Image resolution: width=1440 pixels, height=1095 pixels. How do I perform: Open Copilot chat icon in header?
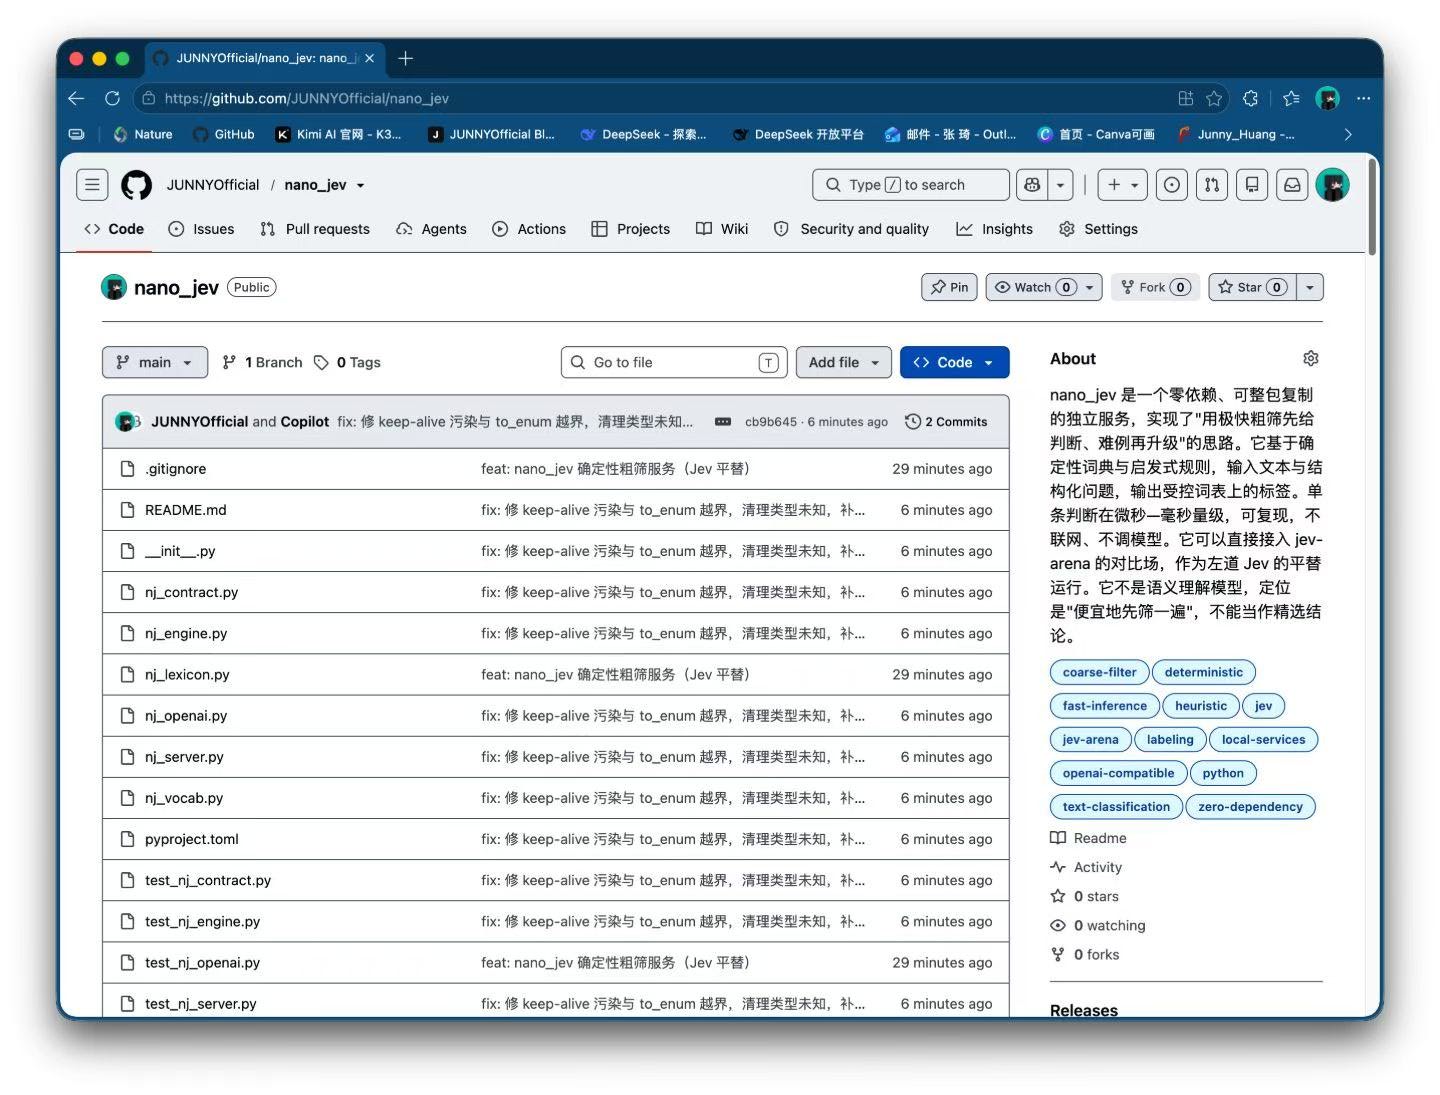1032,185
